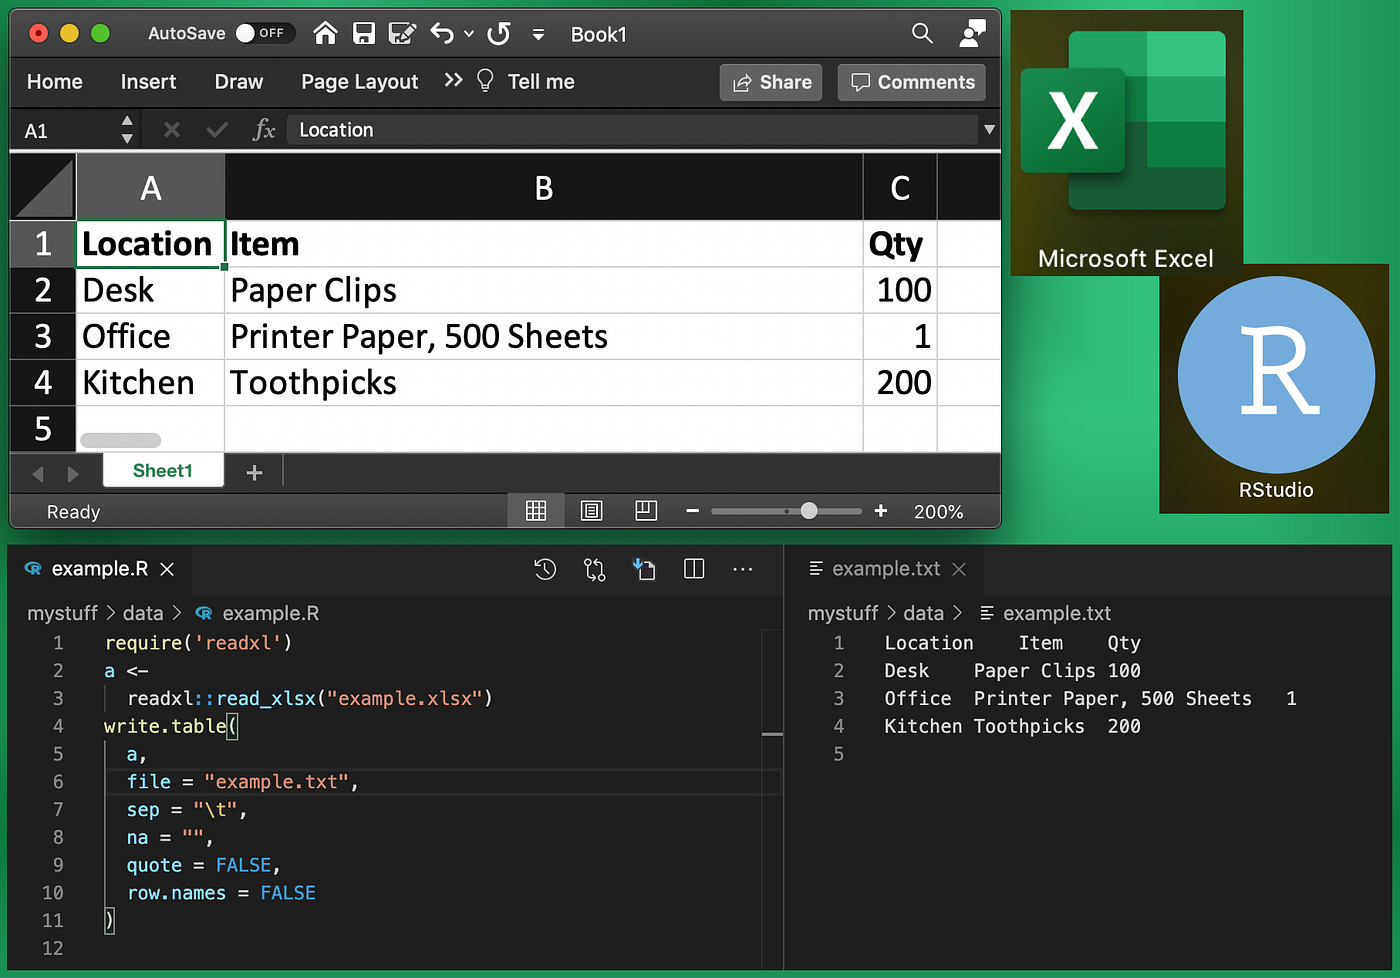The image size is (1400, 978).
Task: Click the previous sheet arrow
Action: 38,473
